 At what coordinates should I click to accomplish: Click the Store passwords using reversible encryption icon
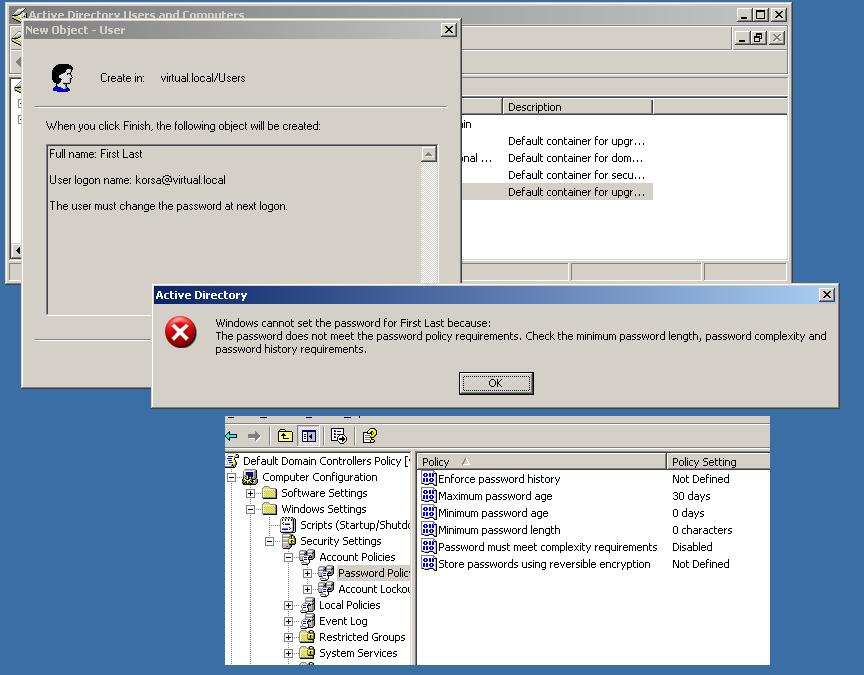429,564
